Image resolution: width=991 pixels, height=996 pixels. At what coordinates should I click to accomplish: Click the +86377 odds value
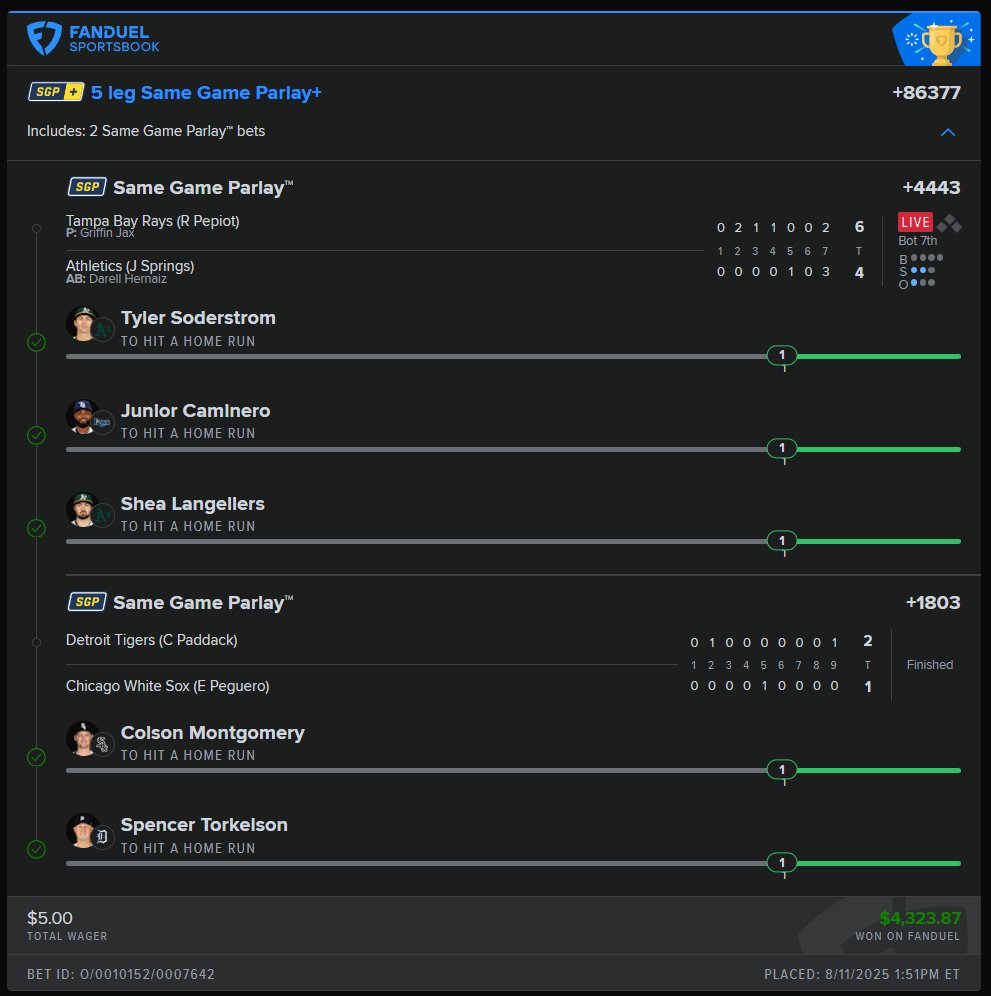pos(926,93)
